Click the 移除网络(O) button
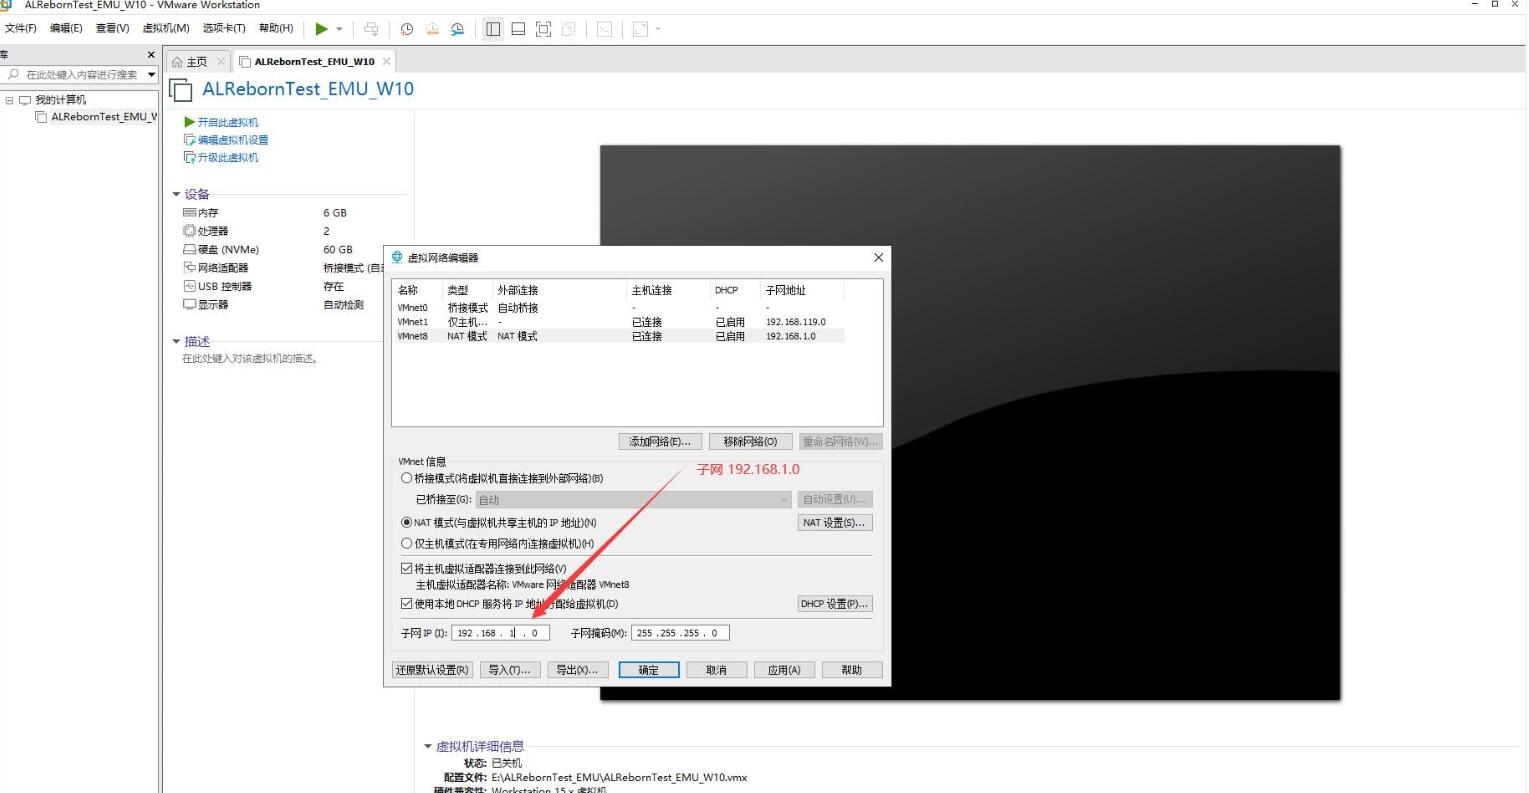 (750, 441)
